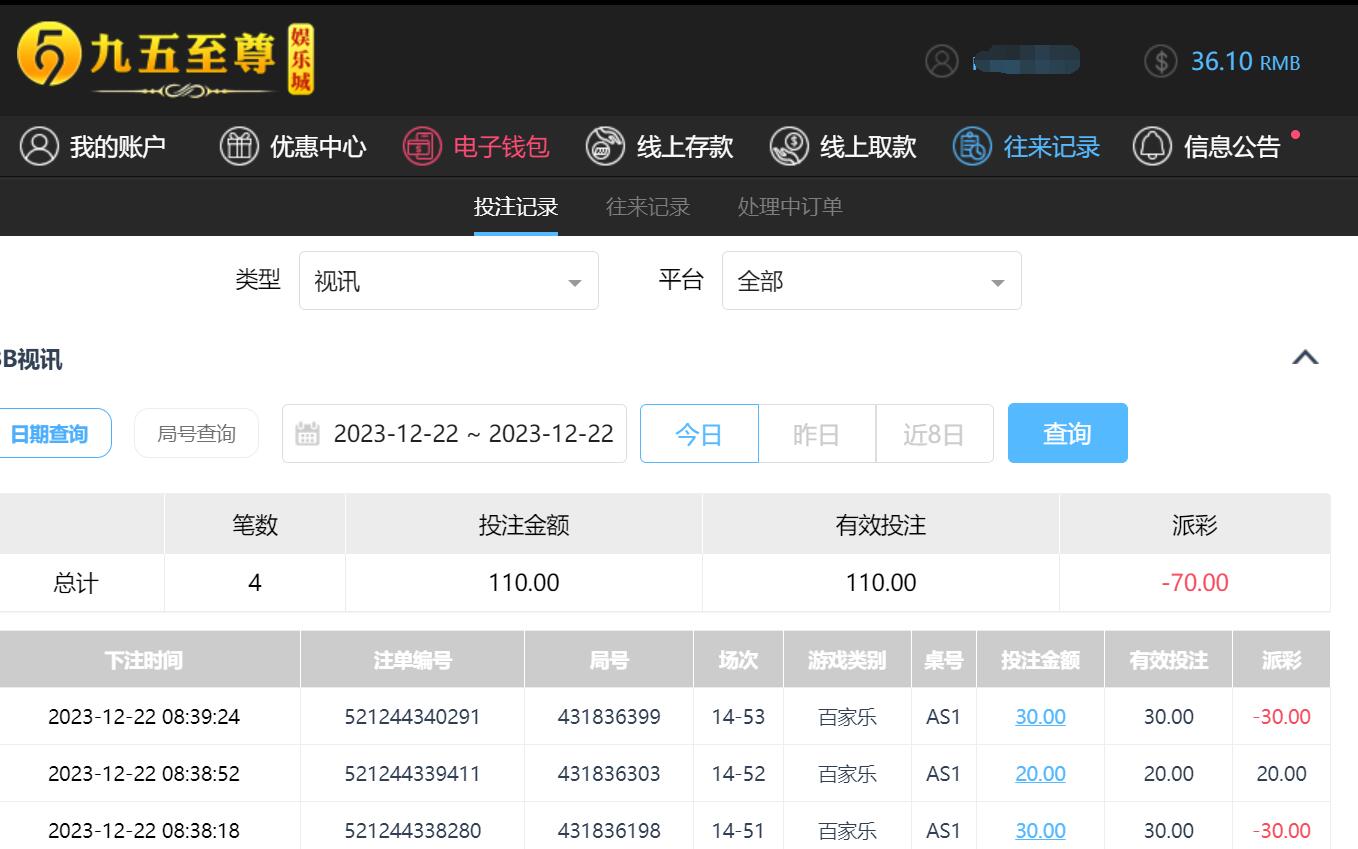Screen dimensions: 1358x849
Task: Open bet amount link 30.00 for 14-53
Action: pos(1040,717)
